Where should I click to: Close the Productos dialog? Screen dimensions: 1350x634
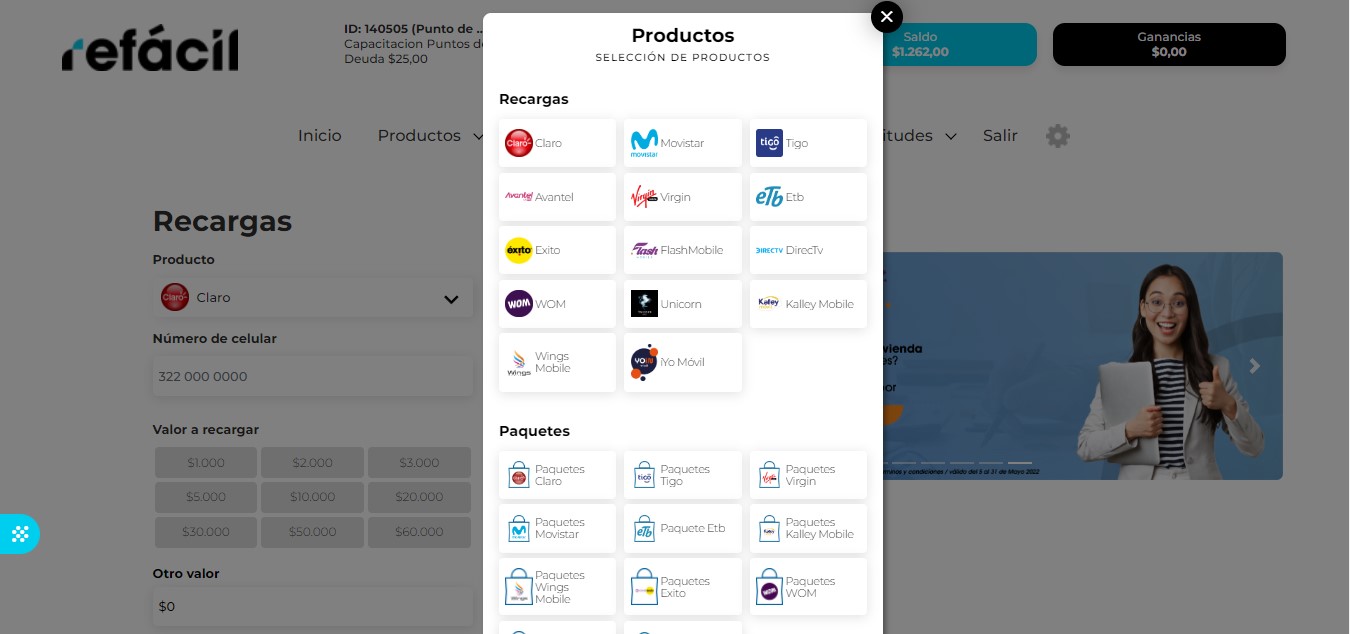coord(887,17)
